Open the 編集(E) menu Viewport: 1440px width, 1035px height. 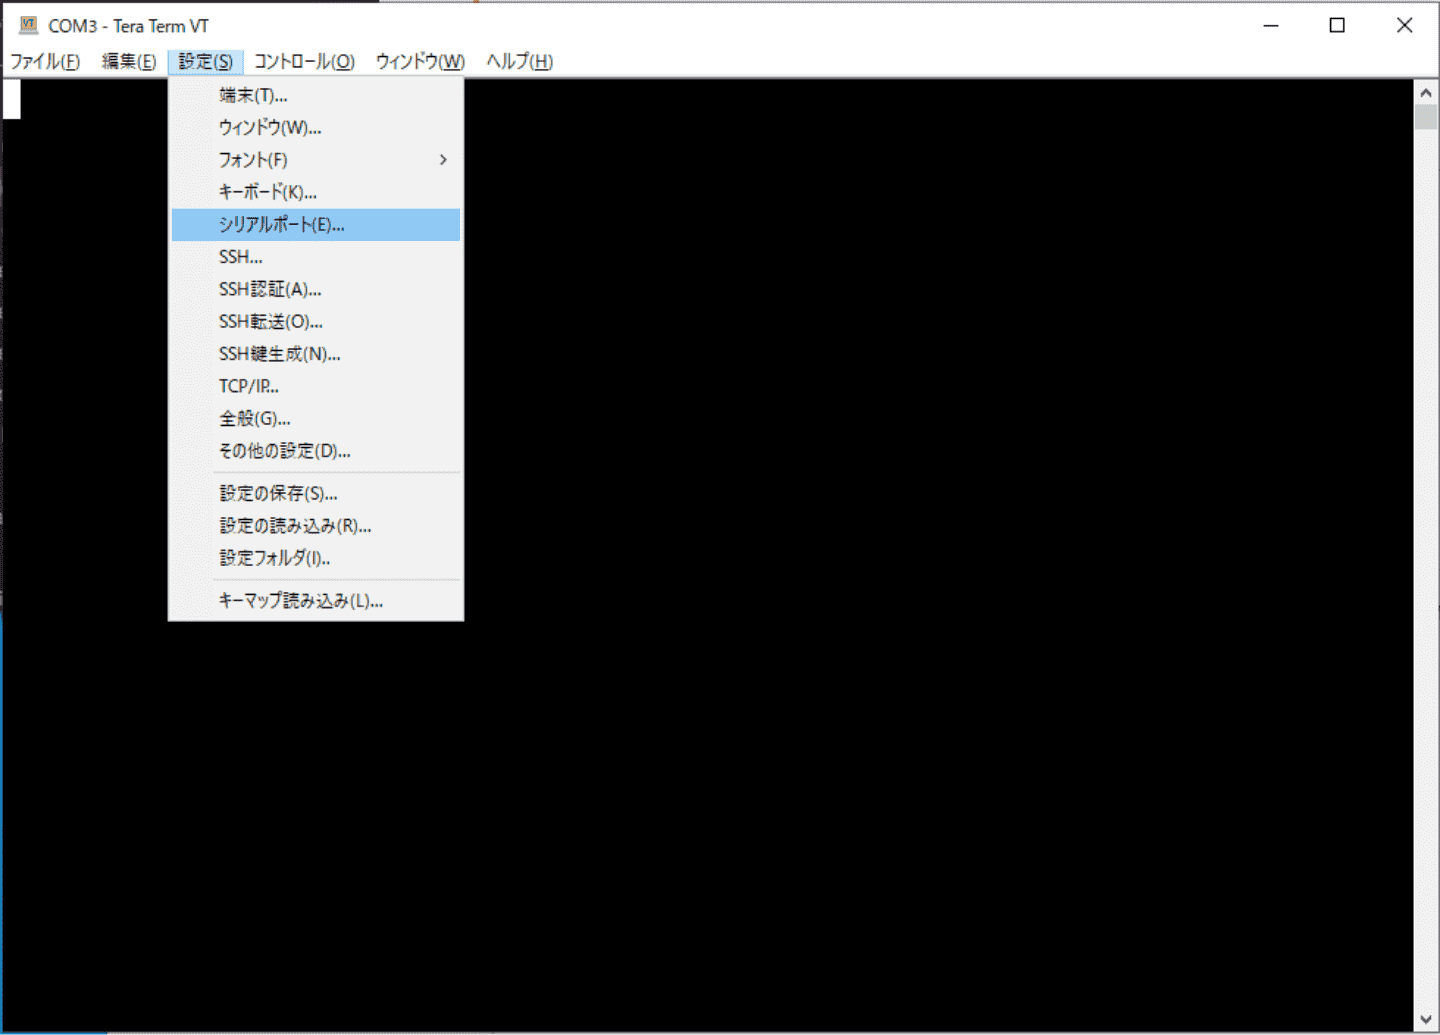129,62
